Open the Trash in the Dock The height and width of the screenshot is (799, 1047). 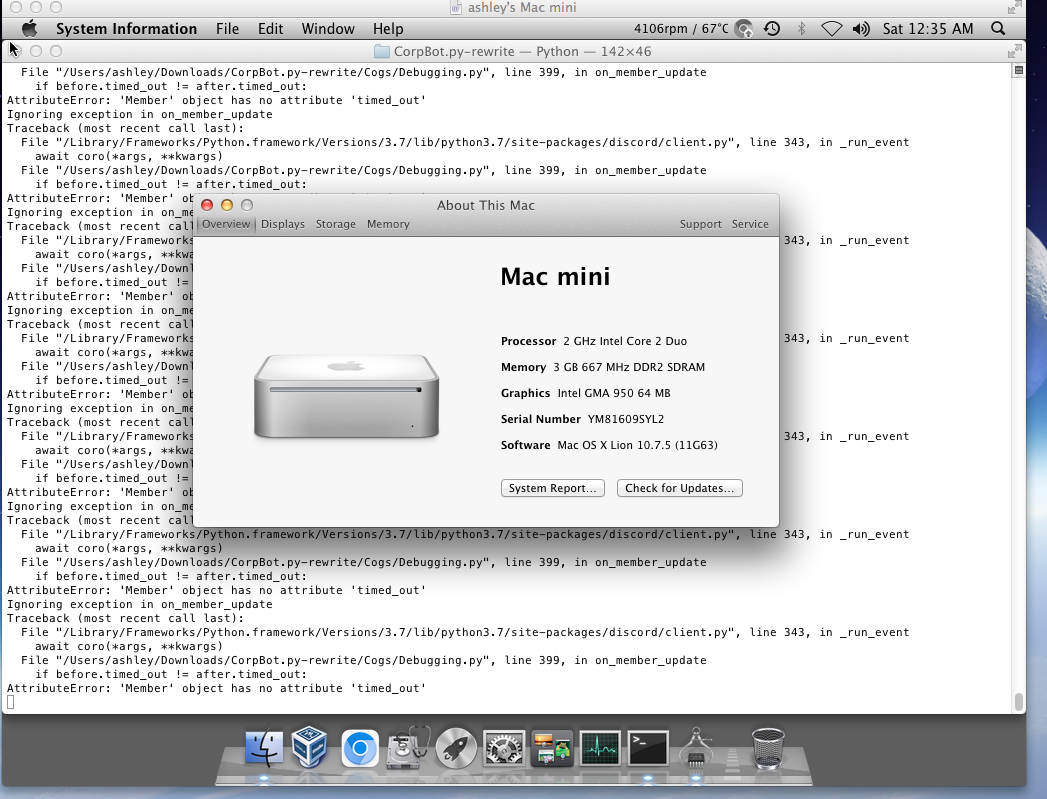768,748
